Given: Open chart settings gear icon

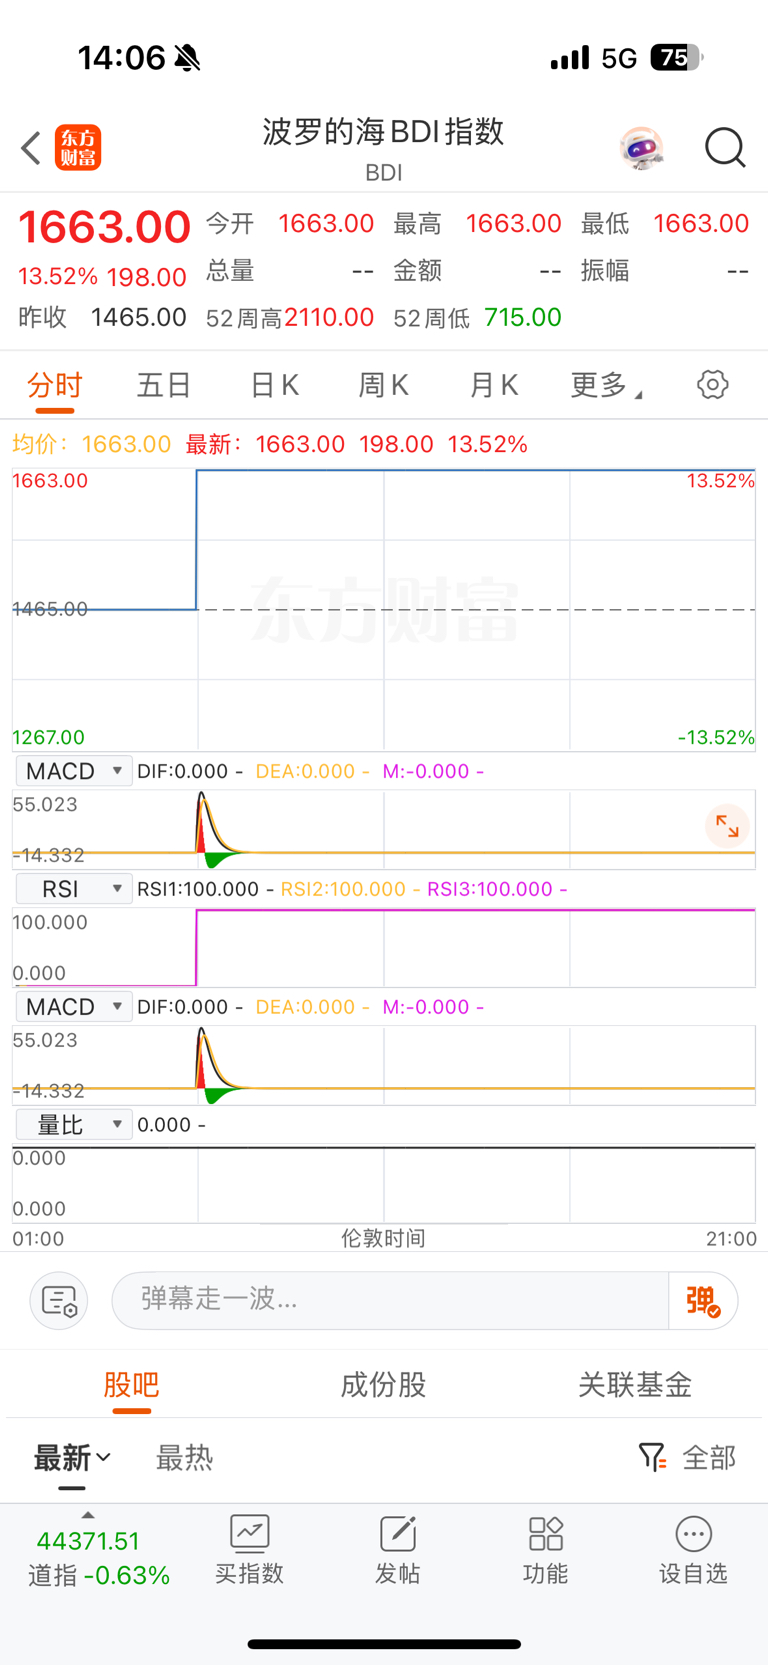Looking at the screenshot, I should (712, 384).
